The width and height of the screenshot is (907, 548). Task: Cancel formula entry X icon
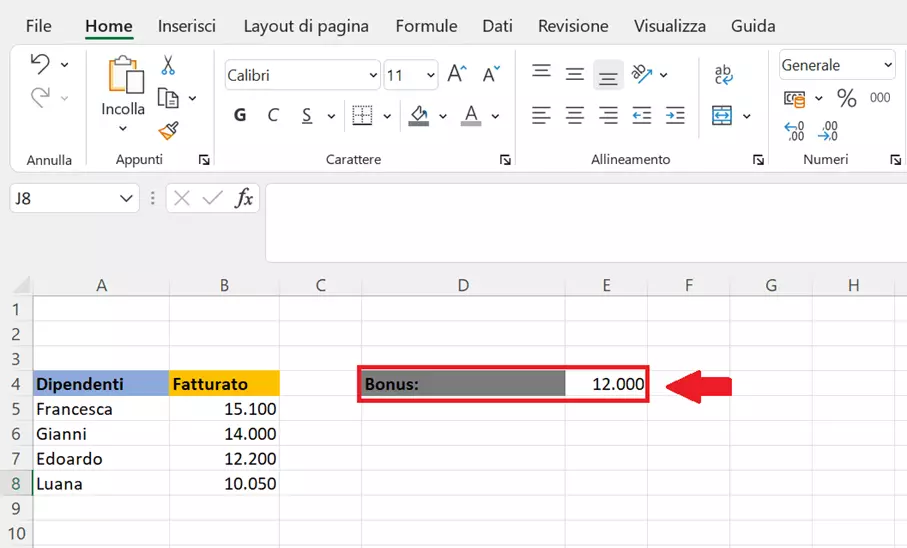182,198
